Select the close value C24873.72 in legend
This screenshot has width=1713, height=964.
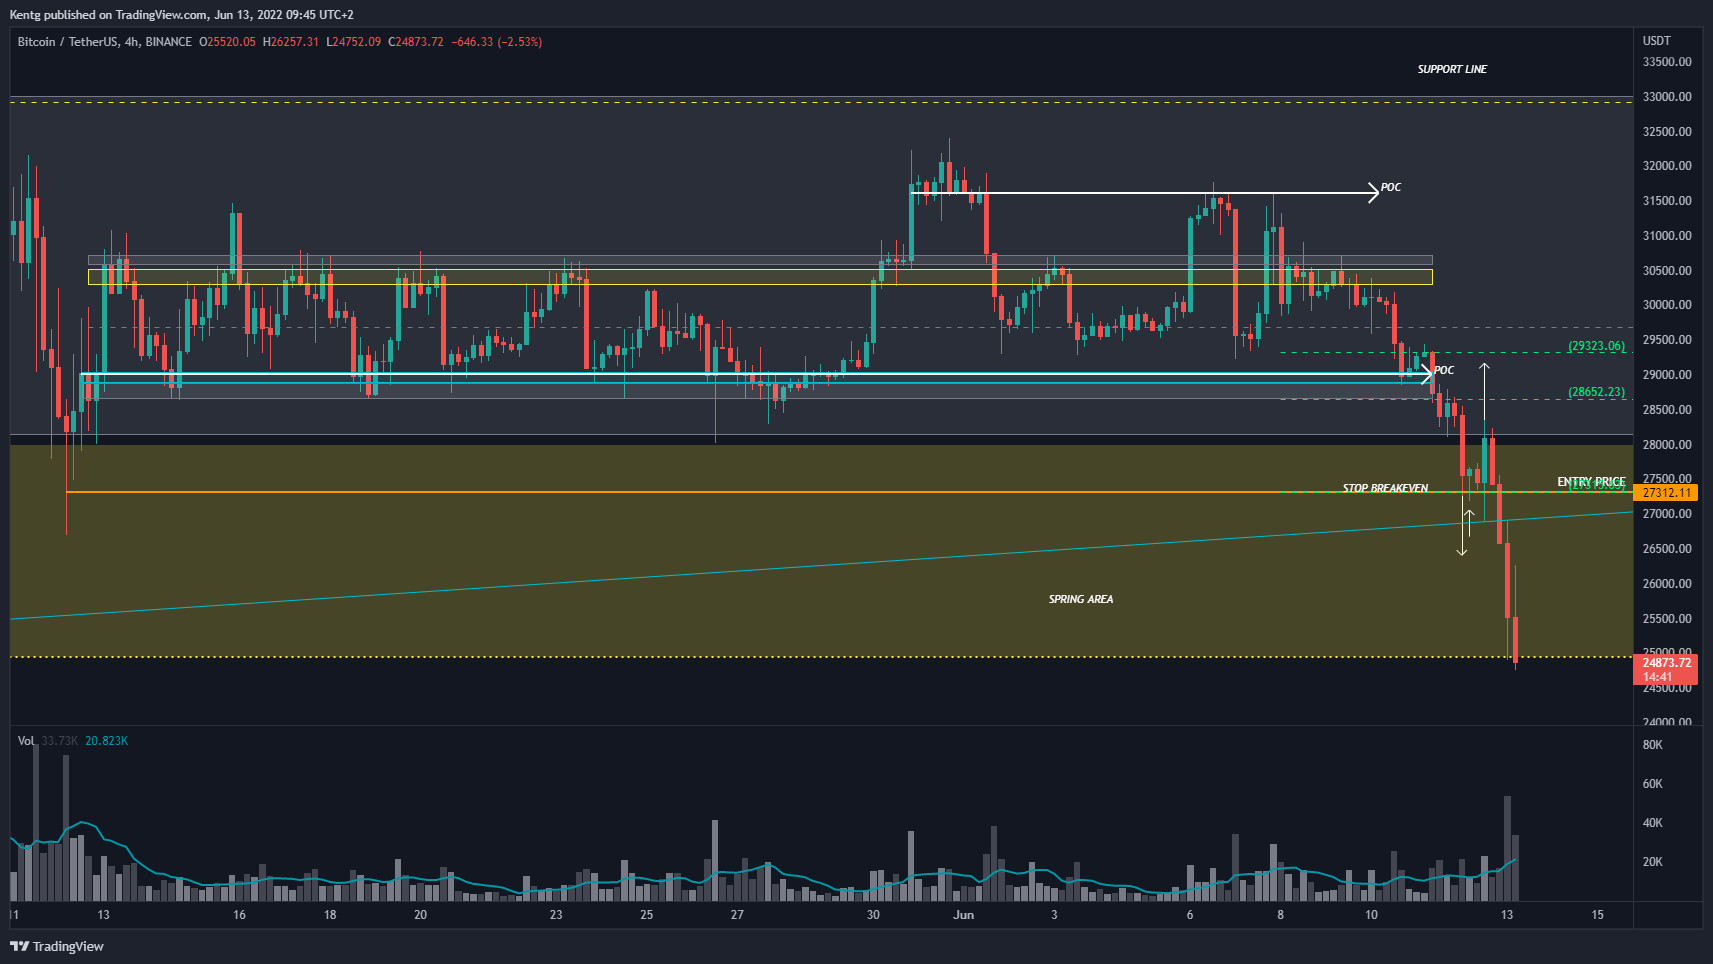pyautogui.click(x=415, y=42)
